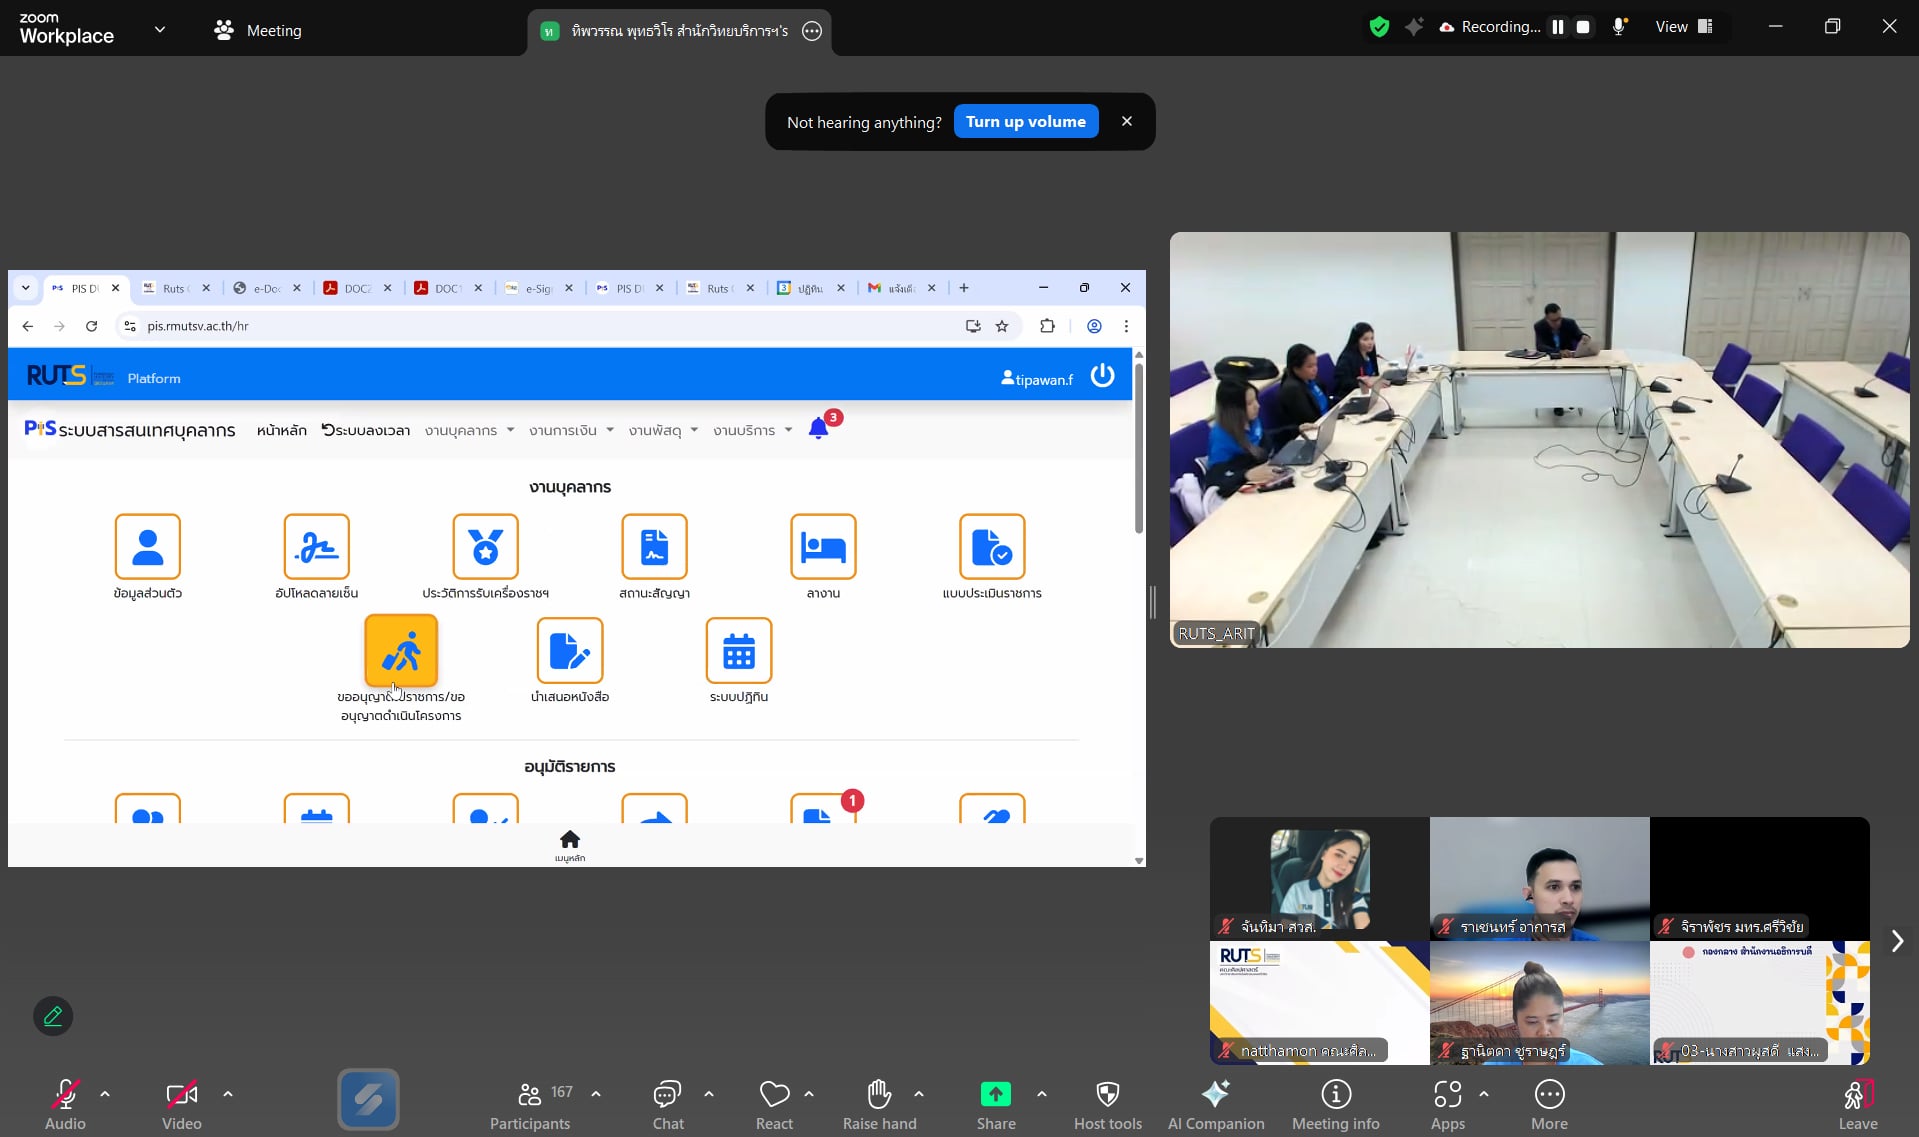
Task: Open the Meeting menu in title bar
Action: pos(258,30)
